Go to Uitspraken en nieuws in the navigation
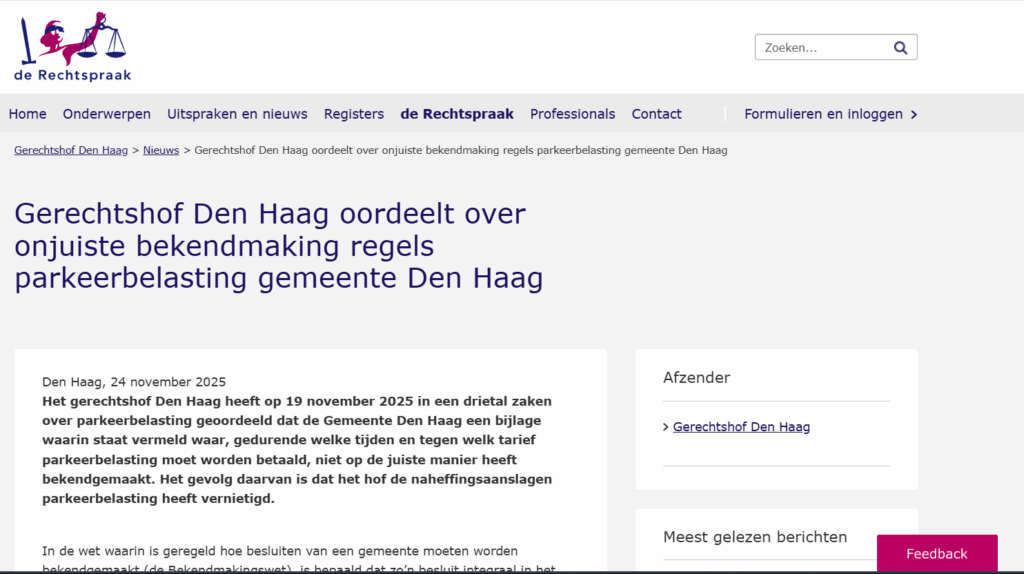 [237, 114]
